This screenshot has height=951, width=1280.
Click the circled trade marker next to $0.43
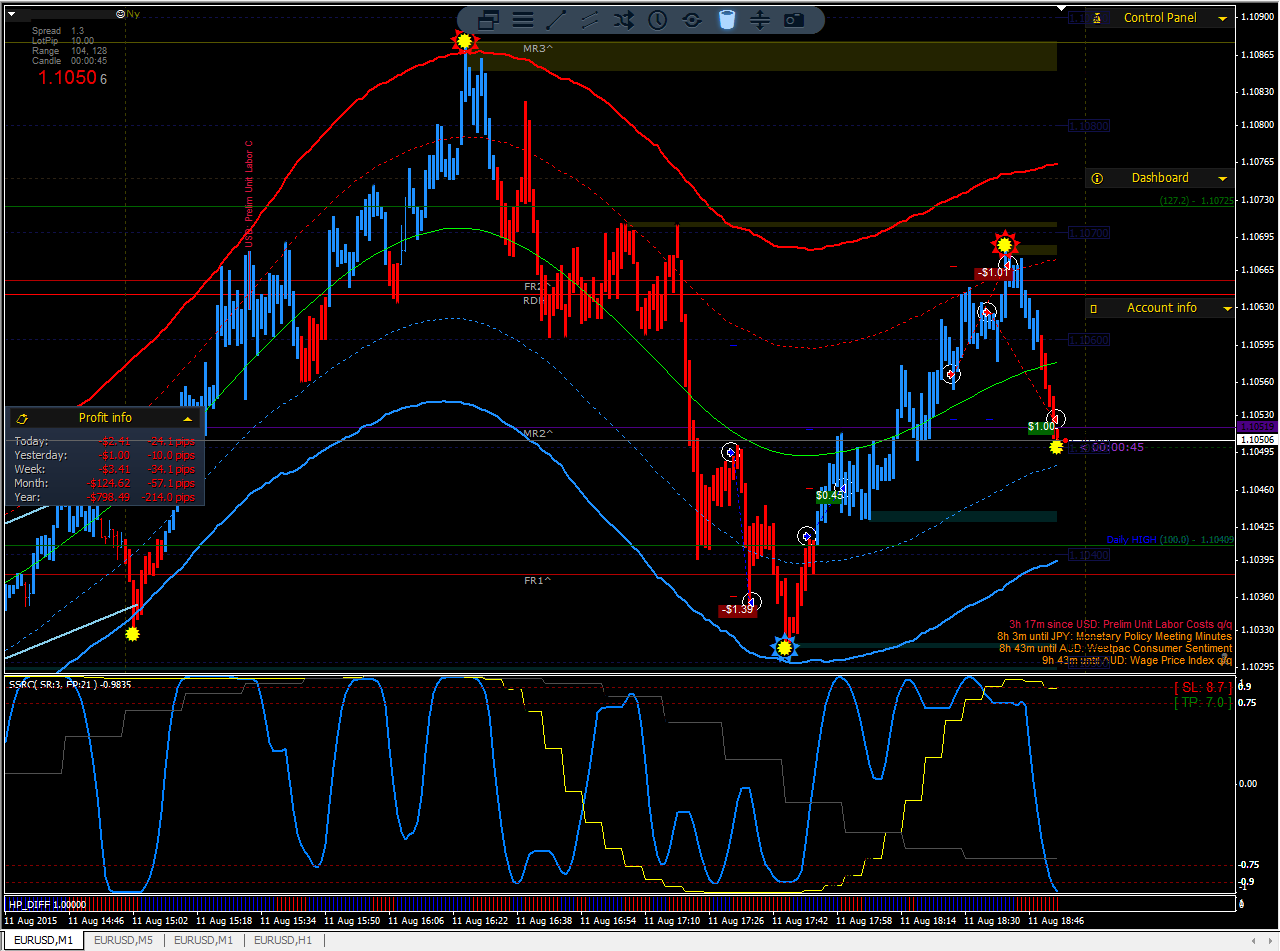(842, 488)
